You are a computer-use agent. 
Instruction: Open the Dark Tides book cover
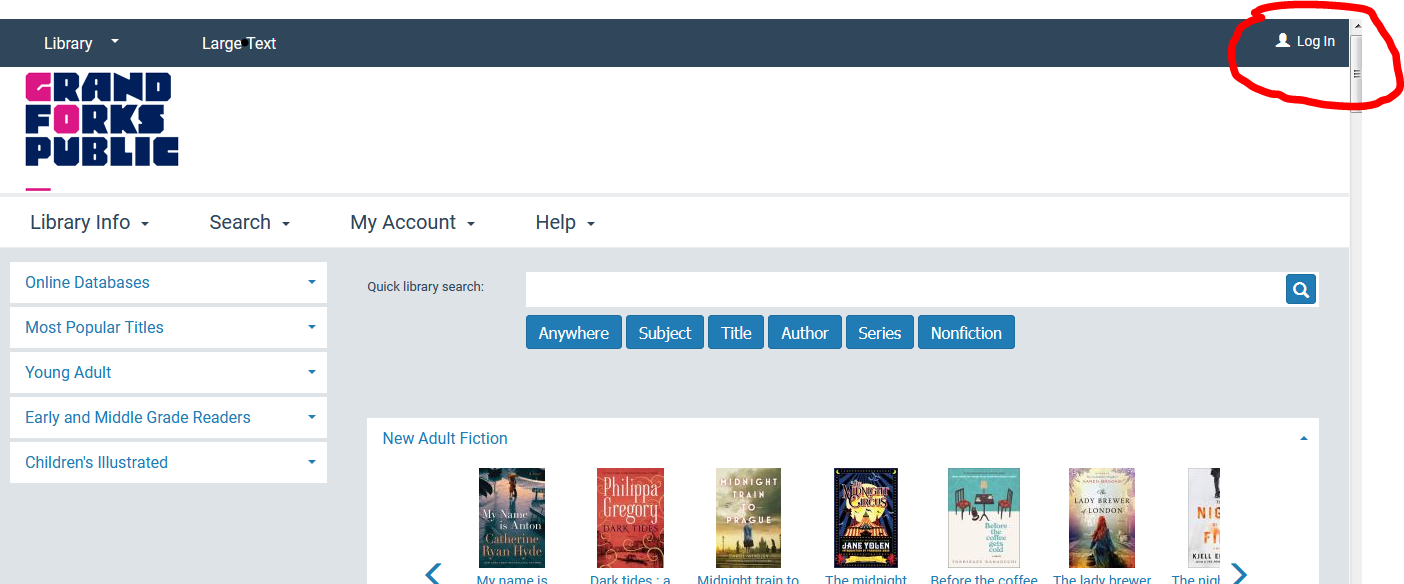point(630,517)
